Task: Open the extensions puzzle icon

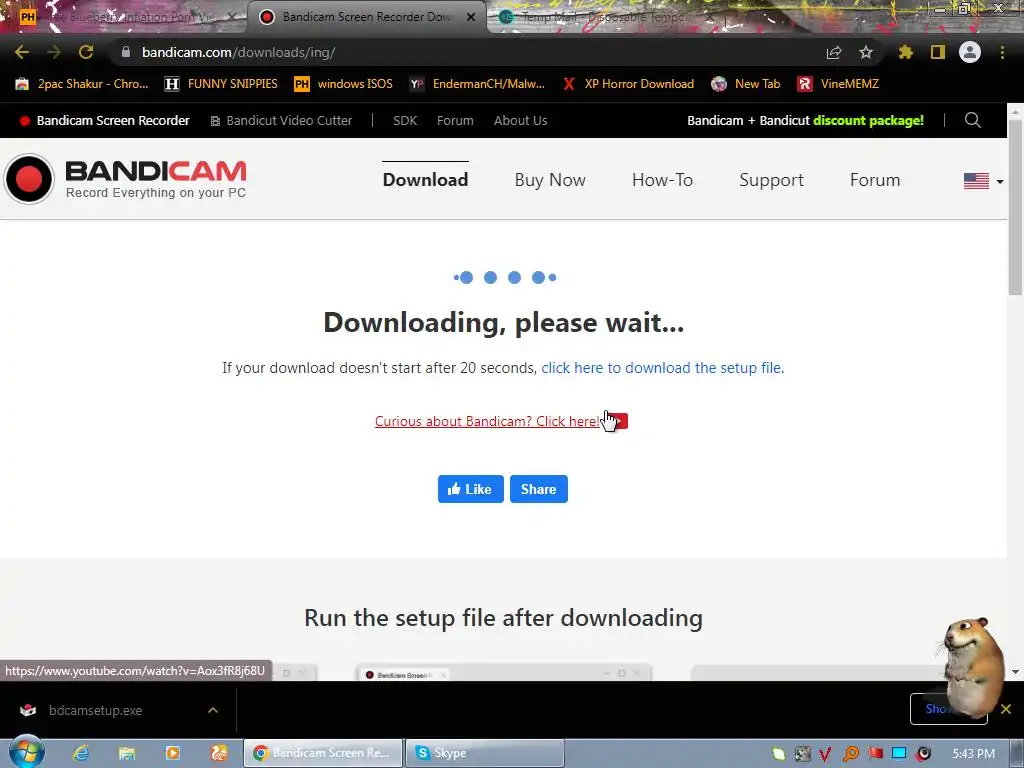Action: (906, 52)
